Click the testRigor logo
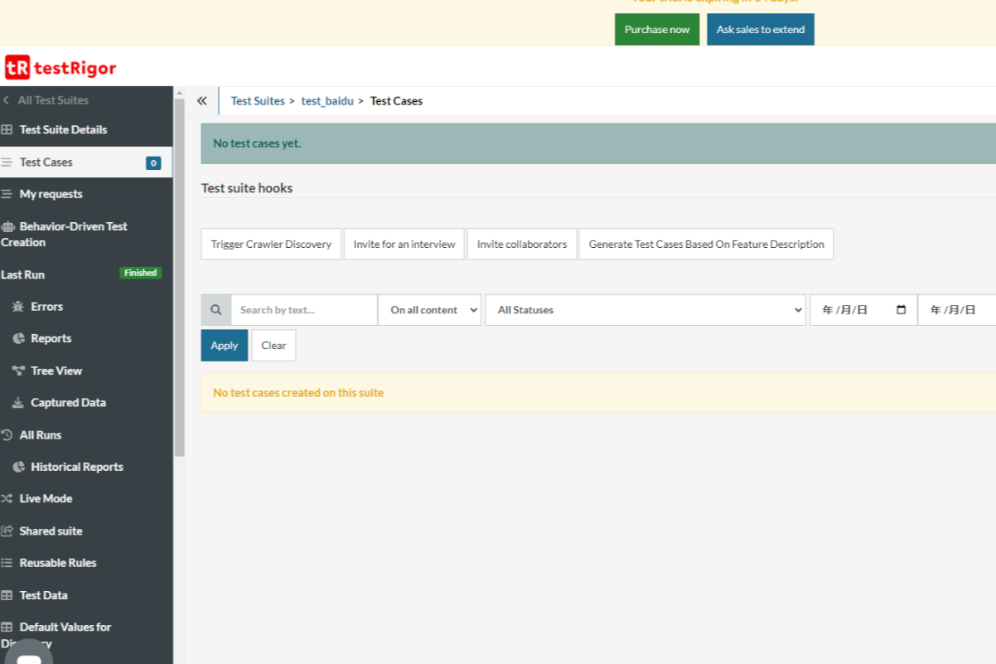The image size is (996, 664). [61, 67]
